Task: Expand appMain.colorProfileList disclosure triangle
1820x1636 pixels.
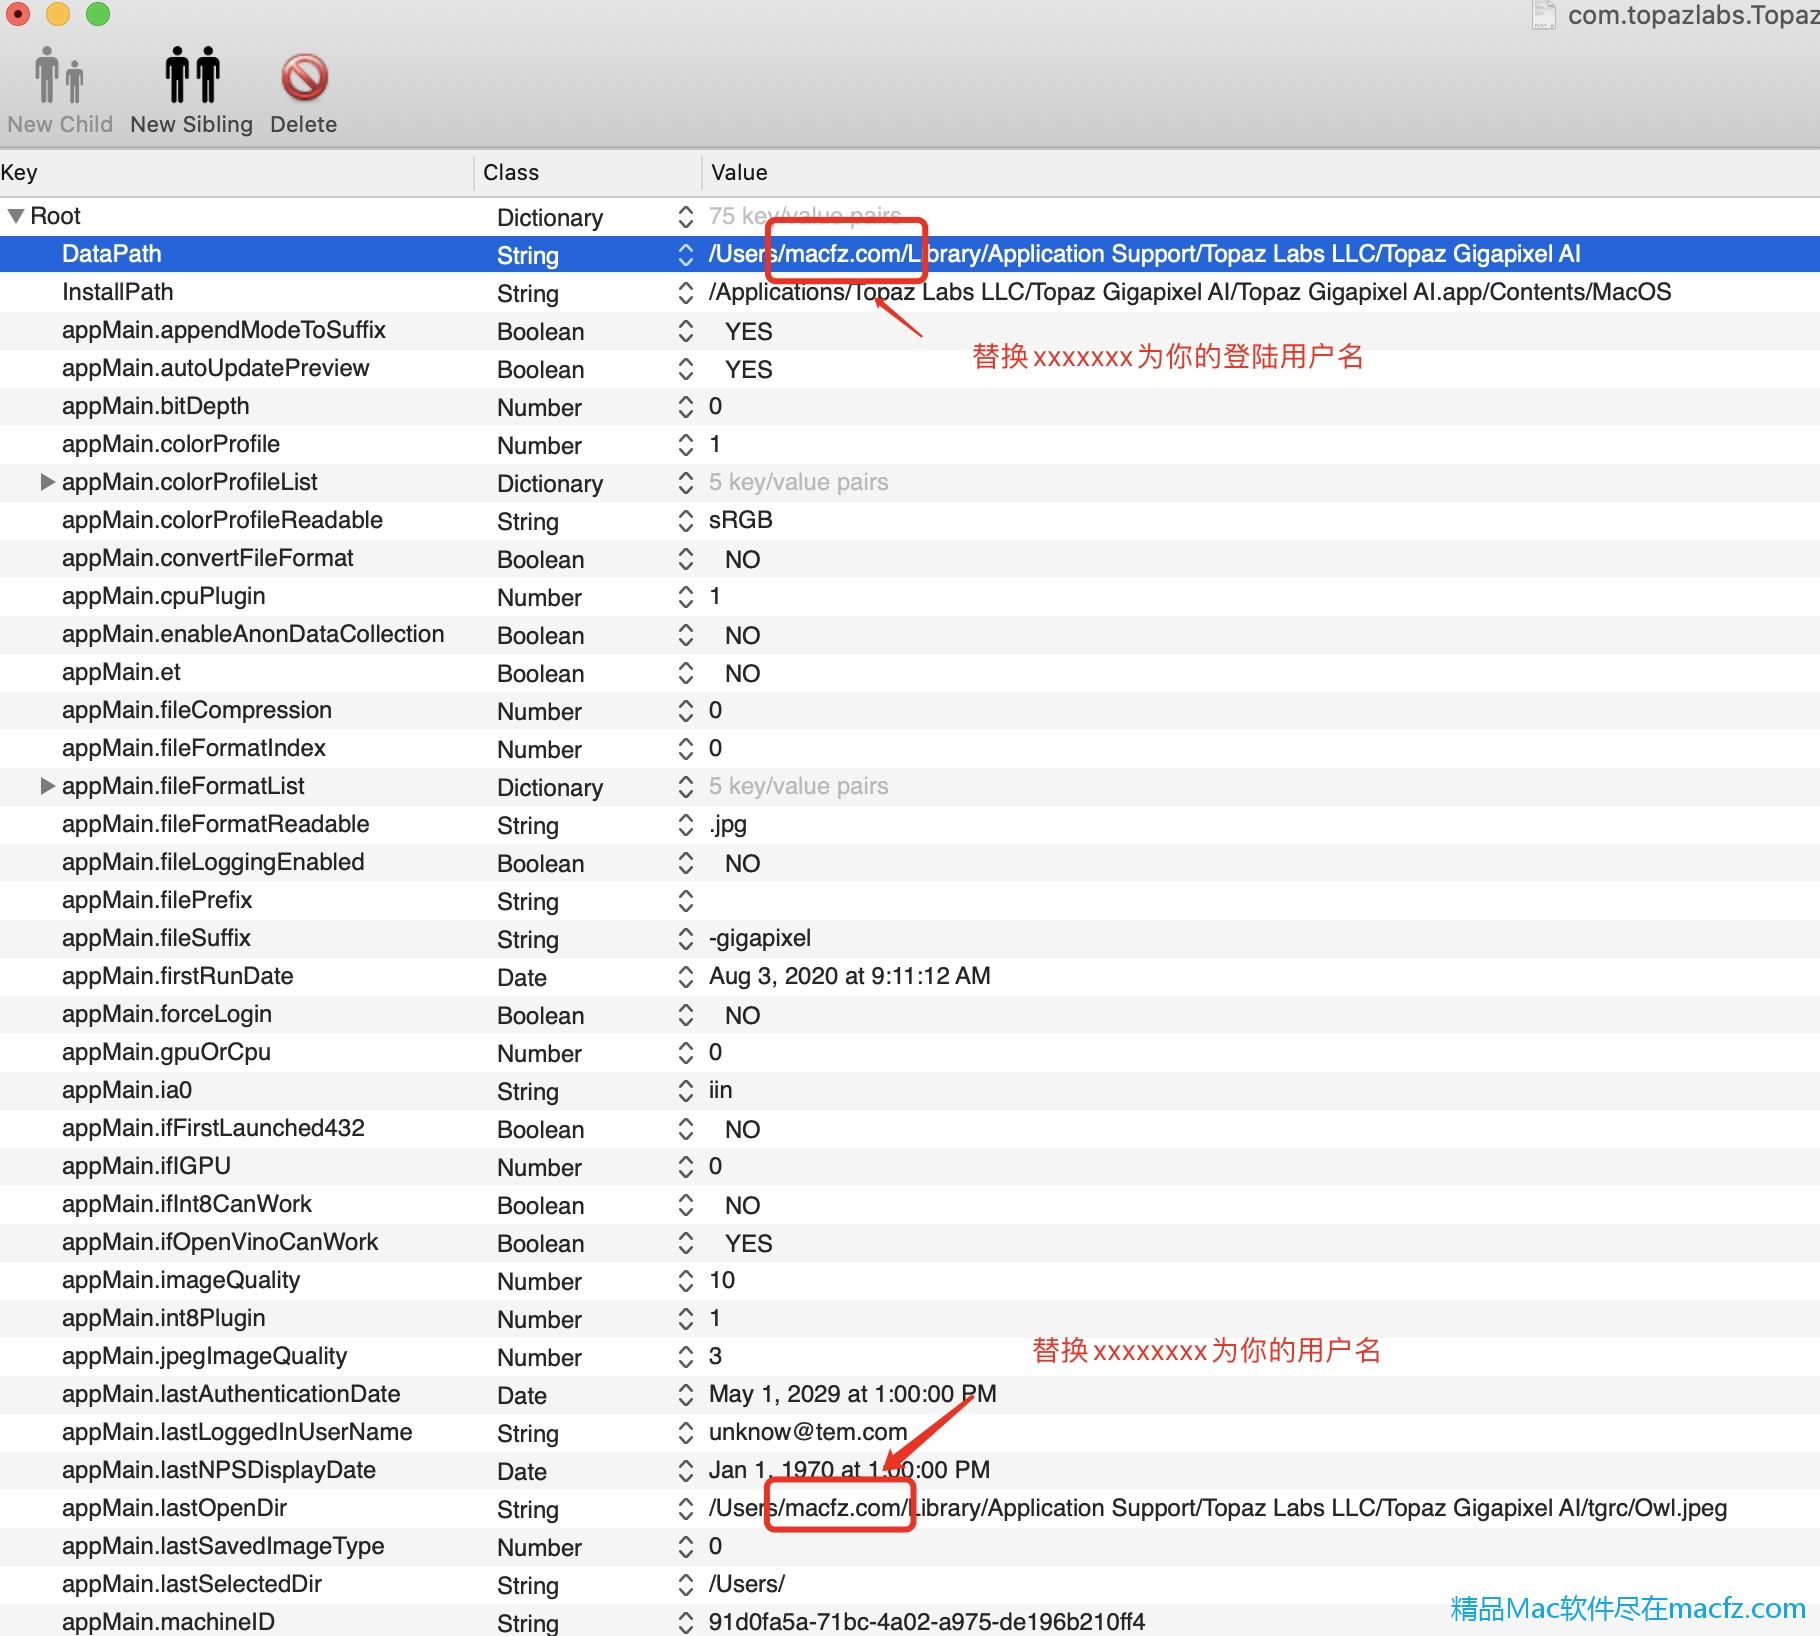Action: [x=47, y=482]
